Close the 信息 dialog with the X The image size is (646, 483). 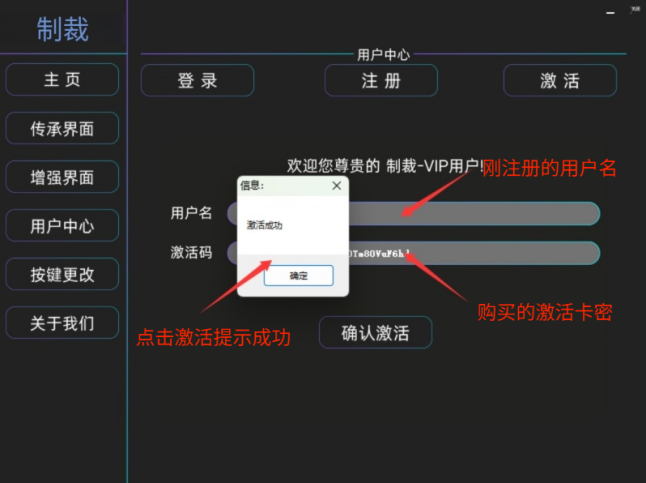click(x=336, y=185)
